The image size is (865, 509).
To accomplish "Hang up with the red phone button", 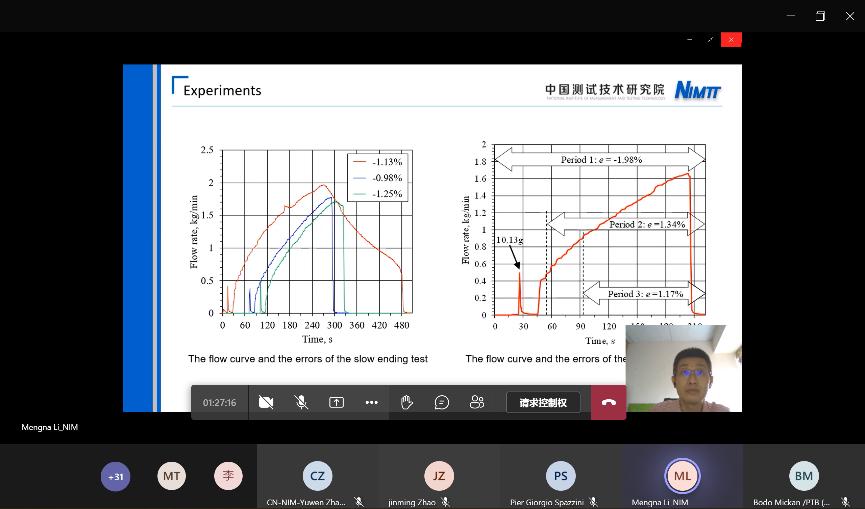I will (x=608, y=402).
